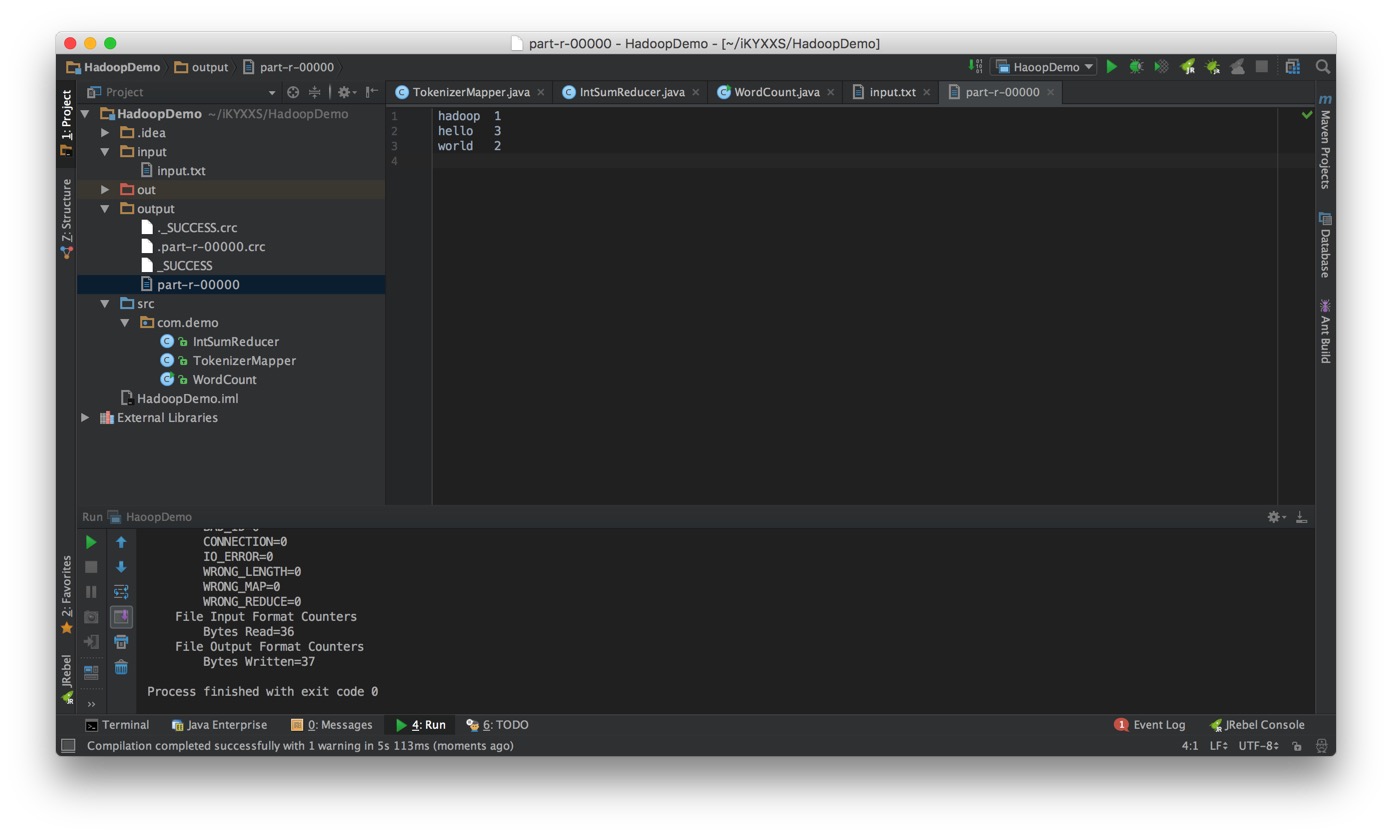1392x836 pixels.
Task: Expand the out folder in the project tree
Action: (105, 190)
